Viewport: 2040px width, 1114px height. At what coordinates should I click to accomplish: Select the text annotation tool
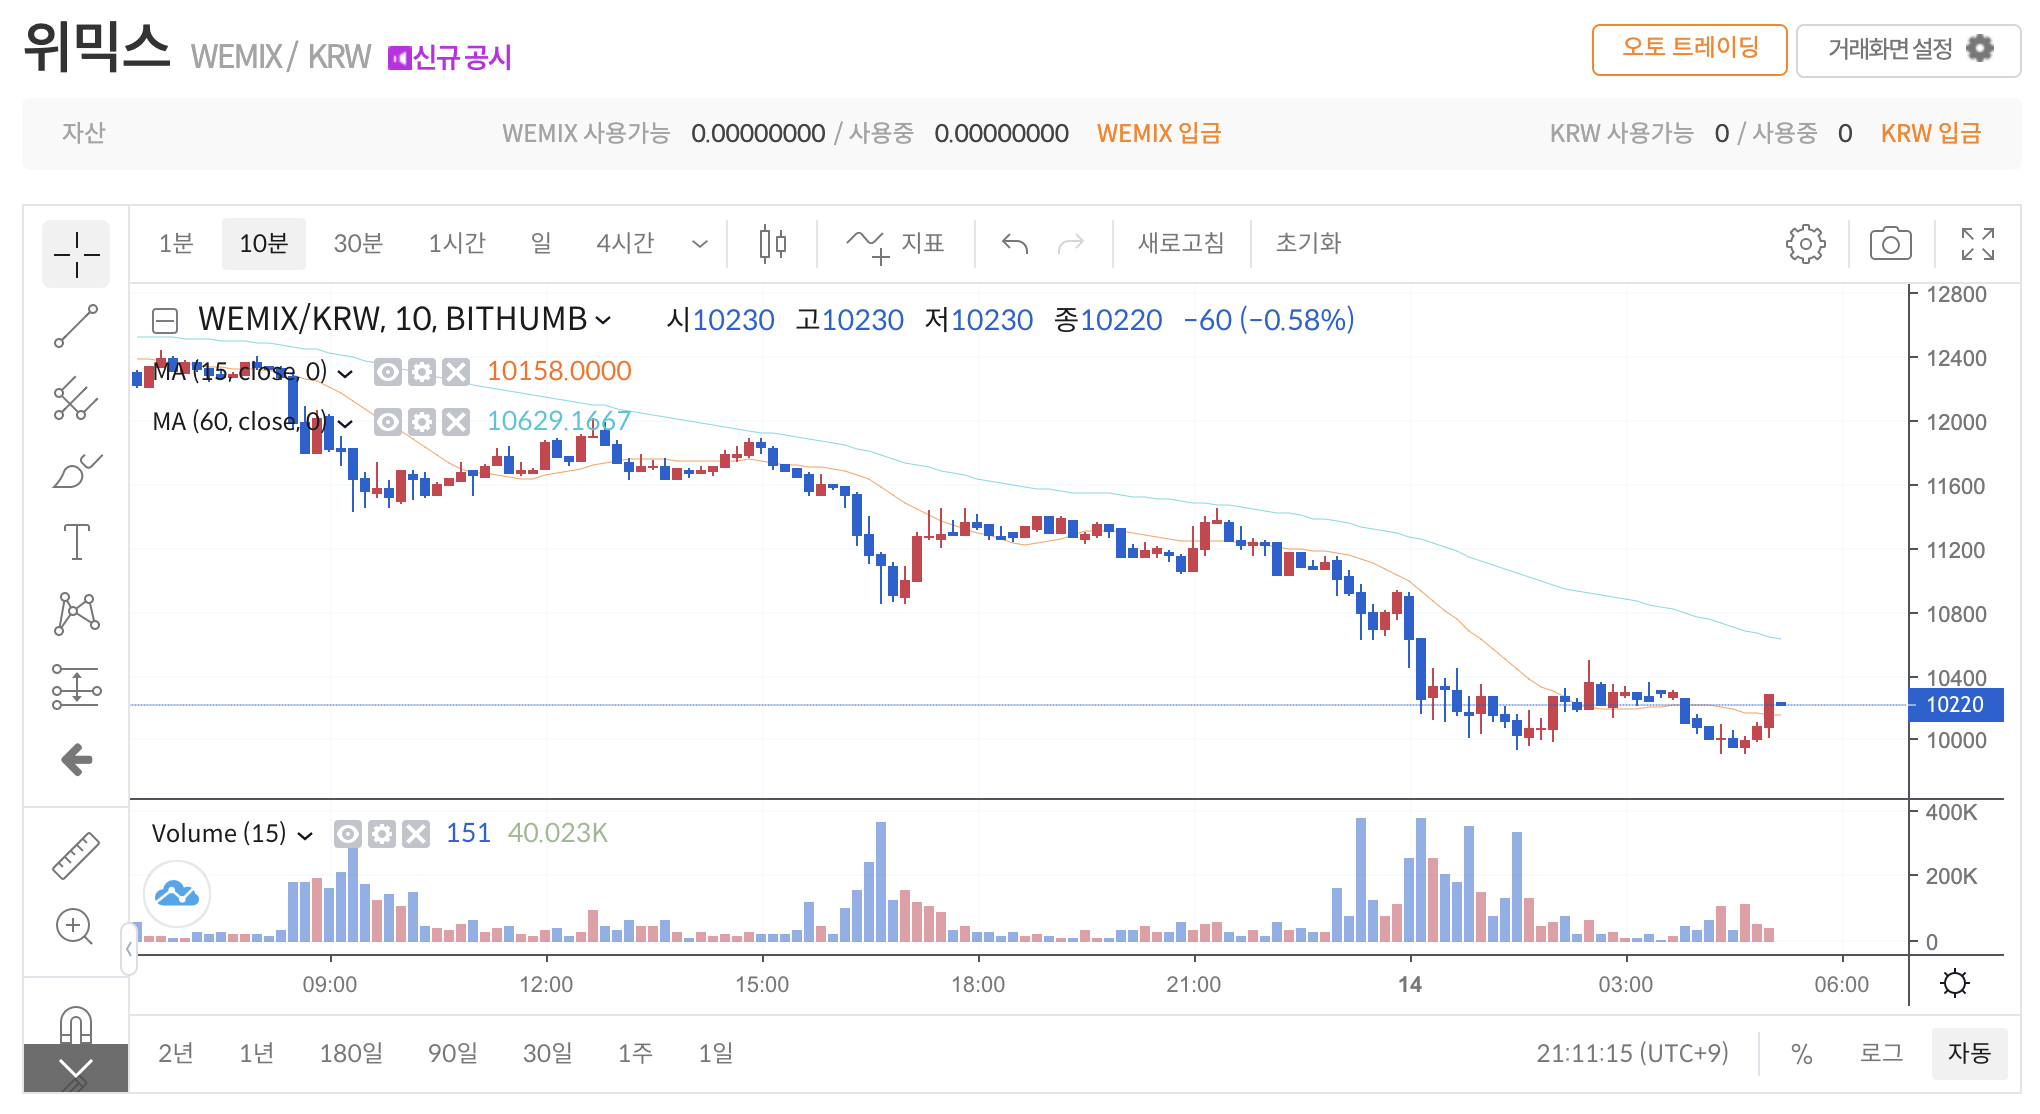click(x=76, y=542)
